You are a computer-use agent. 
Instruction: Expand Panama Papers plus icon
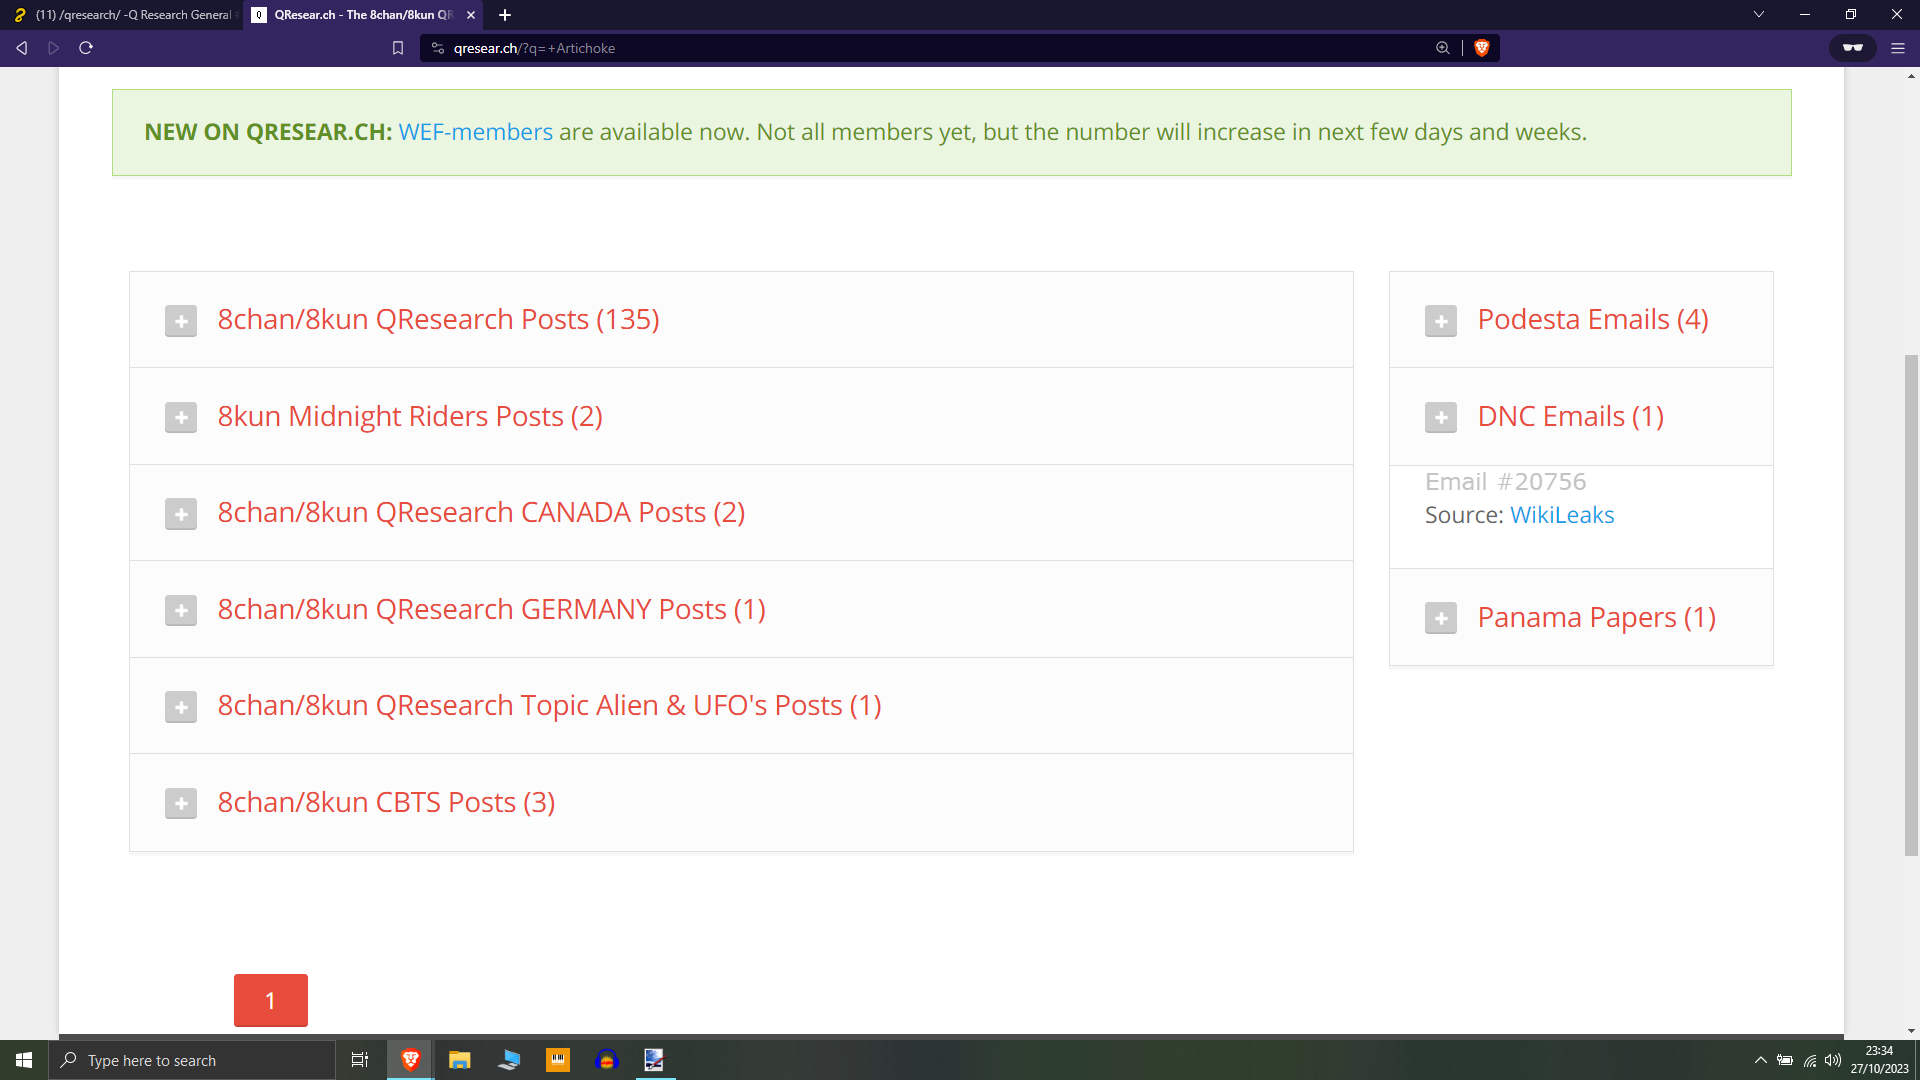pos(1441,618)
